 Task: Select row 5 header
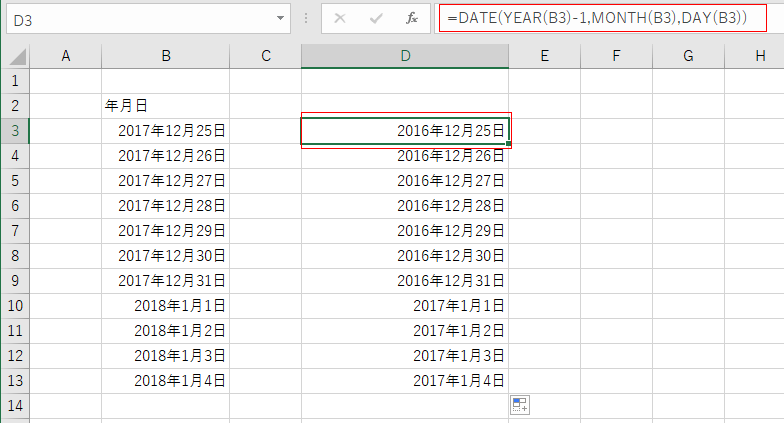tap(15, 180)
